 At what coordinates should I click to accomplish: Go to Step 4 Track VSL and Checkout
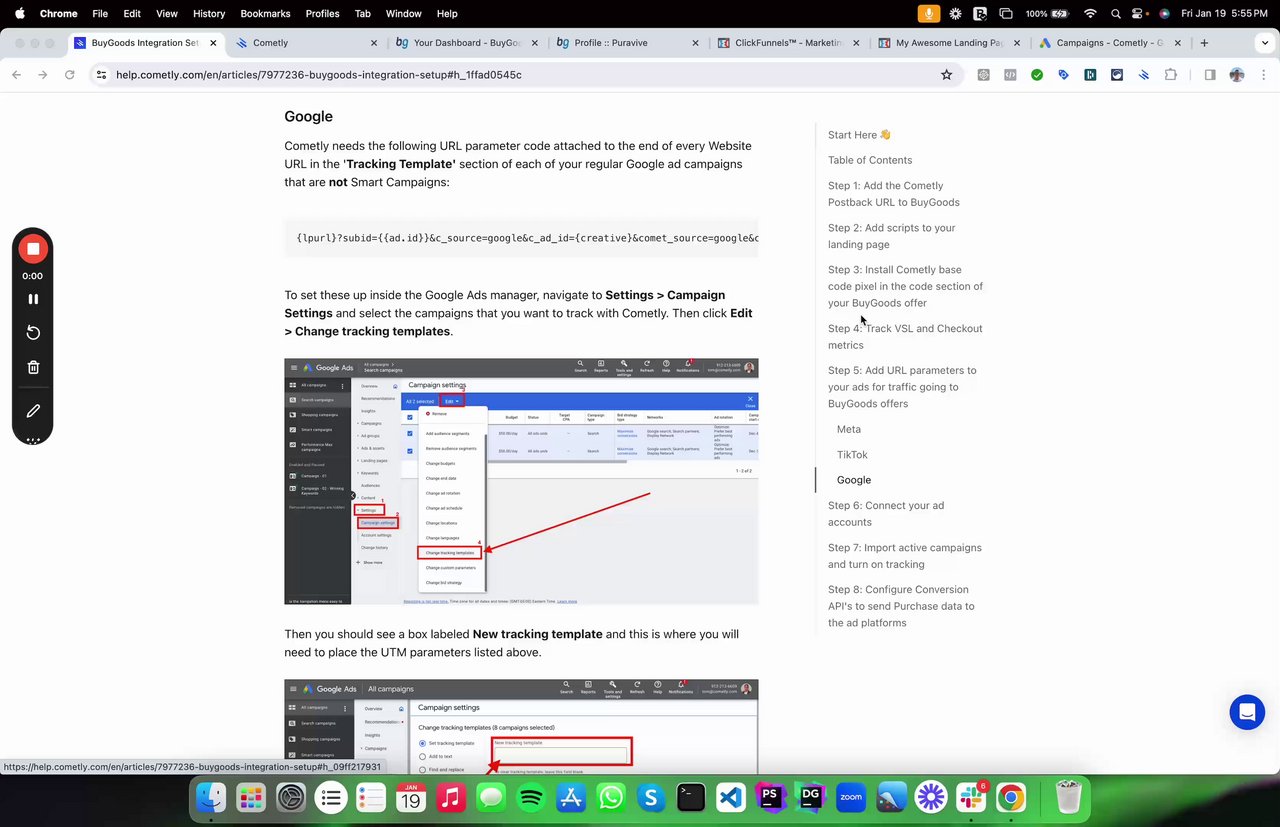(x=905, y=337)
